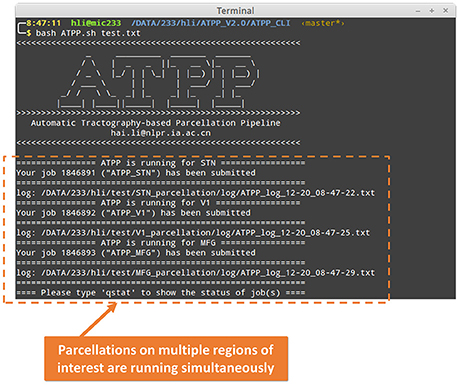Click the job 1846892 ATPP_V1 submission line
Viewport: 459px width, 385px height.
[133, 213]
